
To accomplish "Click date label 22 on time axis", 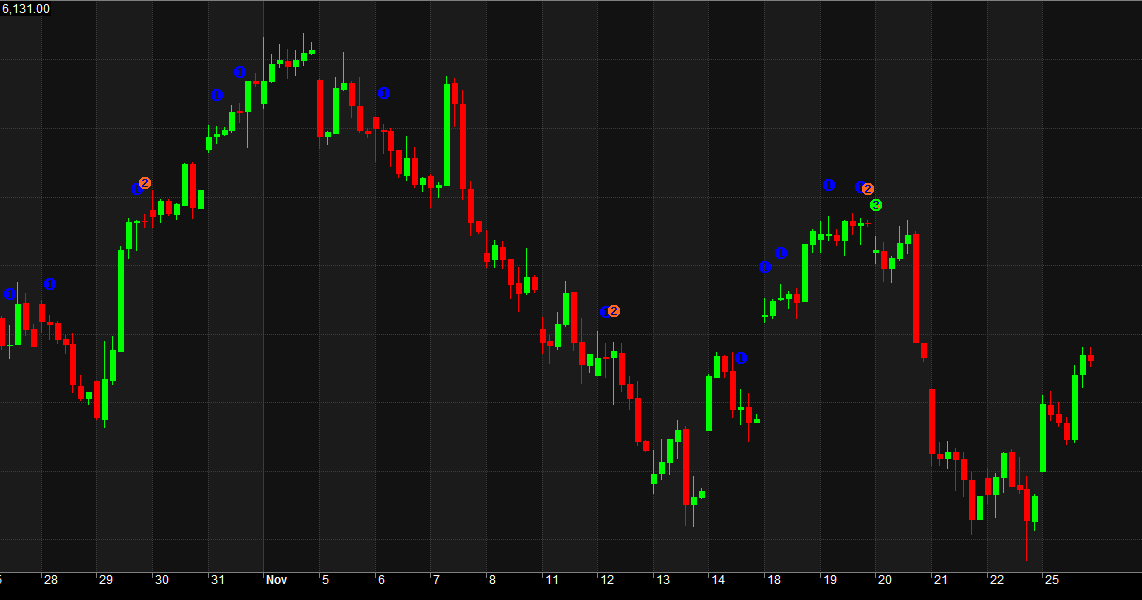I will pos(996,580).
